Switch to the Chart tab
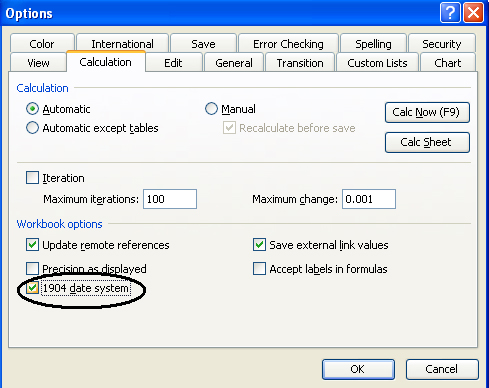Viewport: 489px width, 388px height. 448,63
